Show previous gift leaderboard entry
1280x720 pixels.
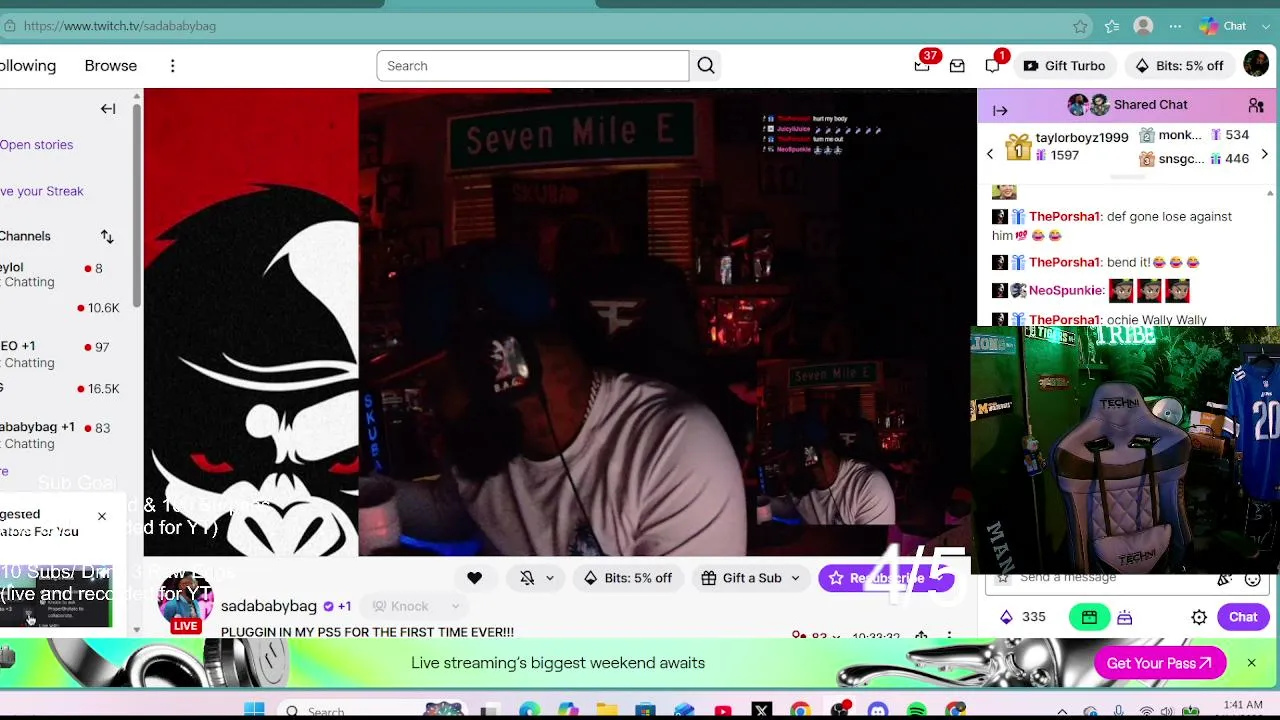pyautogui.click(x=990, y=154)
